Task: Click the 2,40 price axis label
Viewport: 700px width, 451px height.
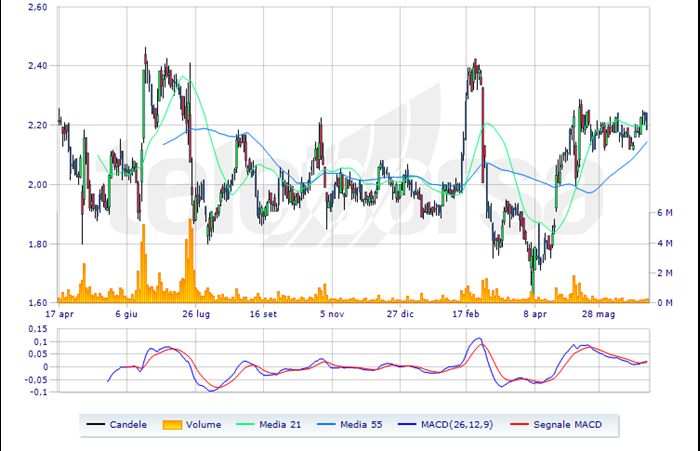Action: coord(38,66)
